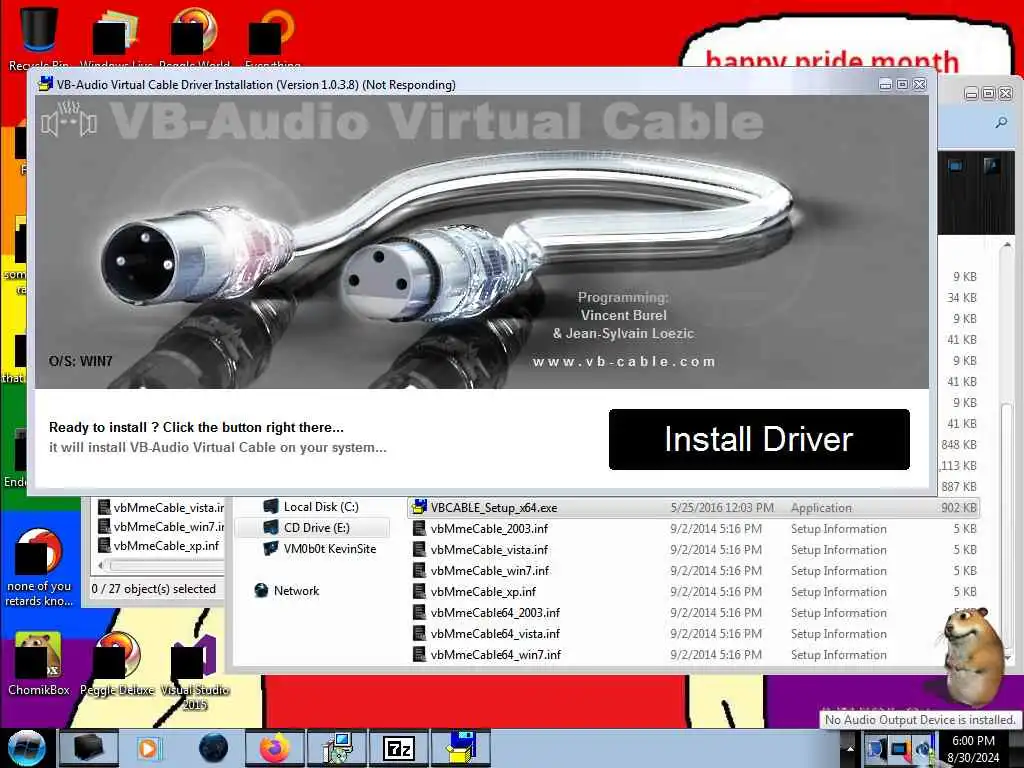Select vbMmeCable64_2003.inf file row
Screen dimensions: 1024x768
[693, 612]
